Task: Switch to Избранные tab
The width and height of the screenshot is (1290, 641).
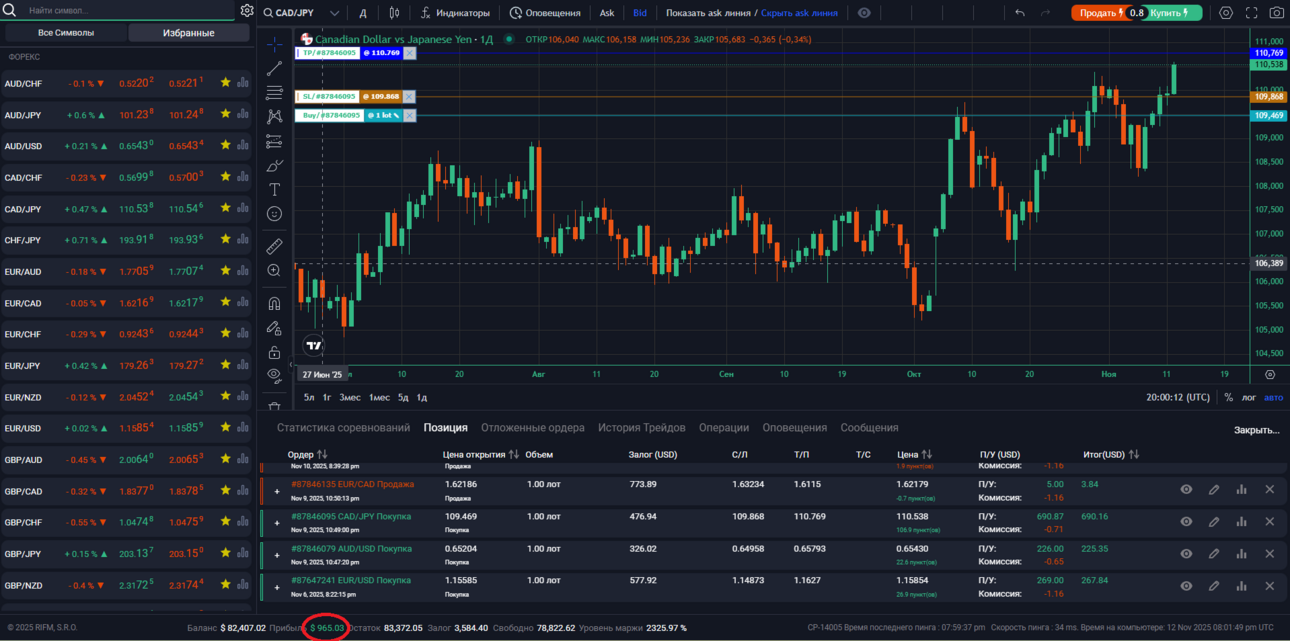Action: 189,33
